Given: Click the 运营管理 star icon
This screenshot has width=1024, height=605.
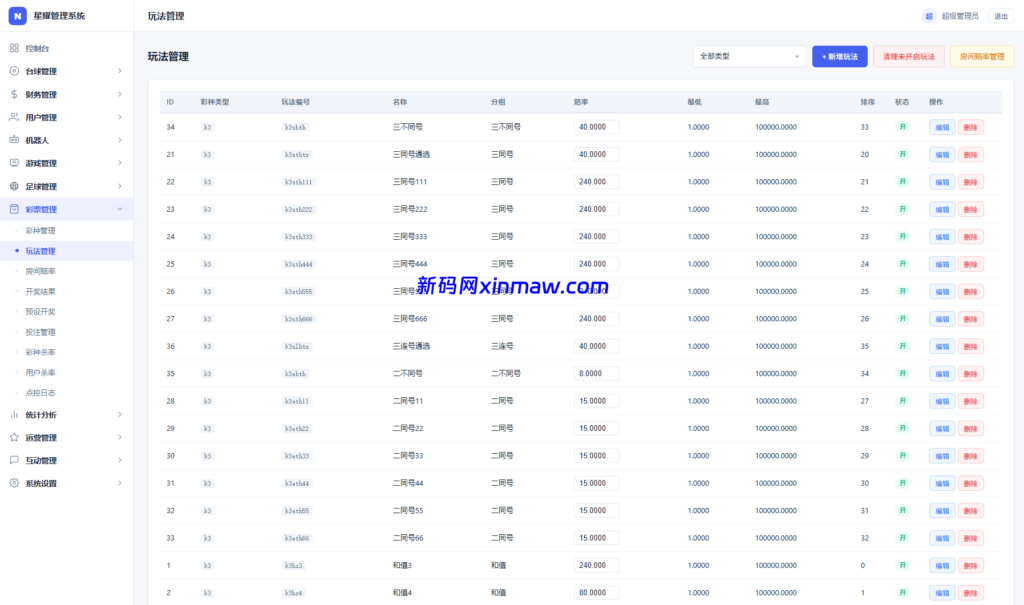Looking at the screenshot, I should (x=14, y=437).
